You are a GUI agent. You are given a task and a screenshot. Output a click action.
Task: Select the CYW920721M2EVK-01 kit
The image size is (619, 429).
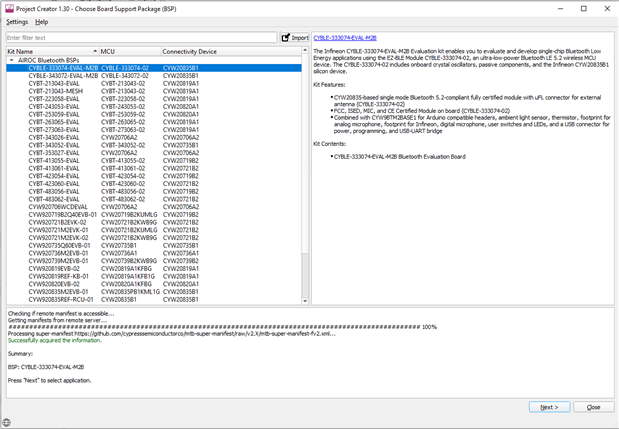[58, 230]
